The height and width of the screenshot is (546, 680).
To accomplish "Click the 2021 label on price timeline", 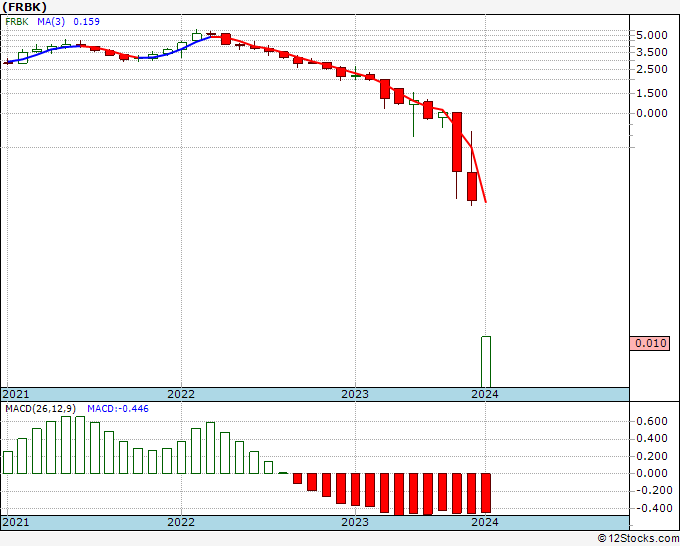I will (16, 394).
